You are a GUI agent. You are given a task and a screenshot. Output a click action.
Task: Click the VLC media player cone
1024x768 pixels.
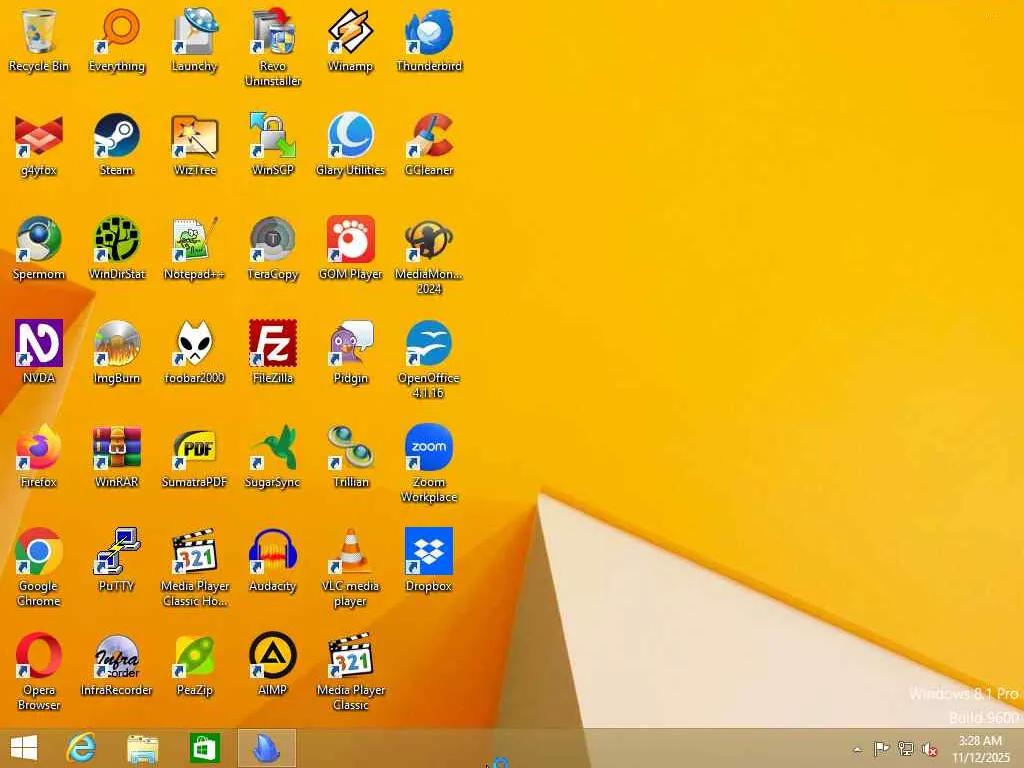351,568
